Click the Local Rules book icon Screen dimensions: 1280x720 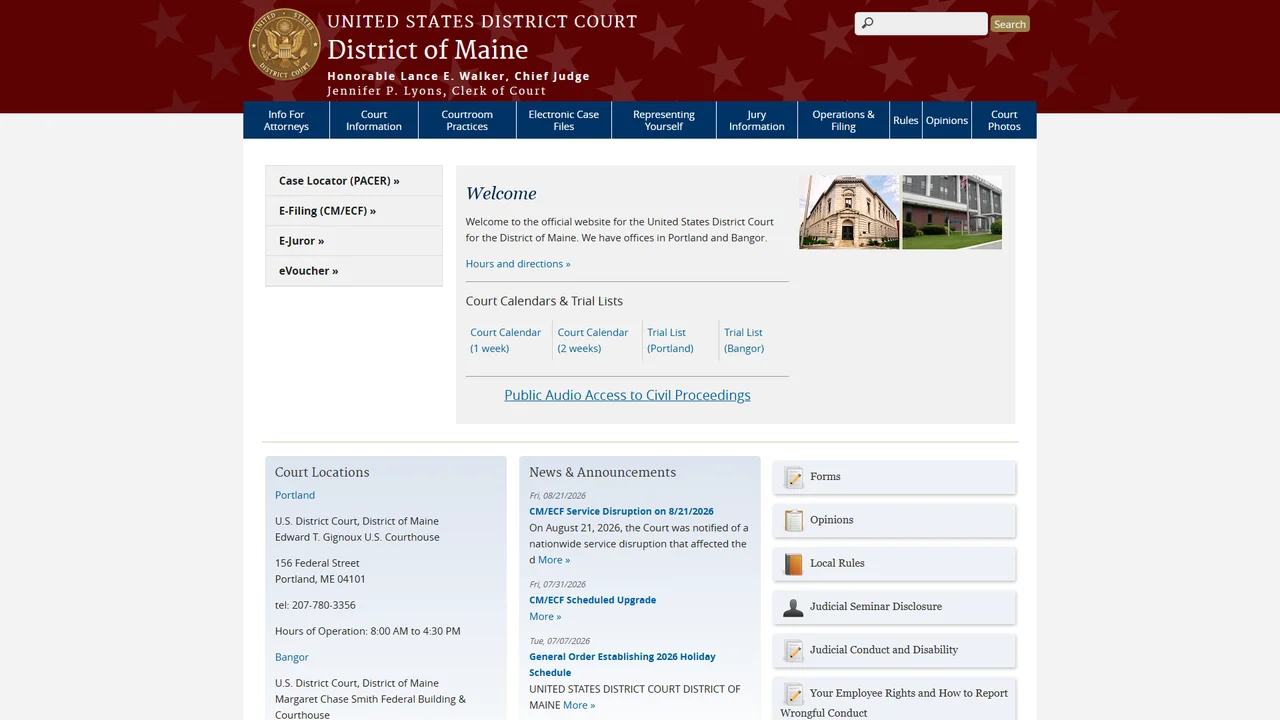click(x=794, y=564)
